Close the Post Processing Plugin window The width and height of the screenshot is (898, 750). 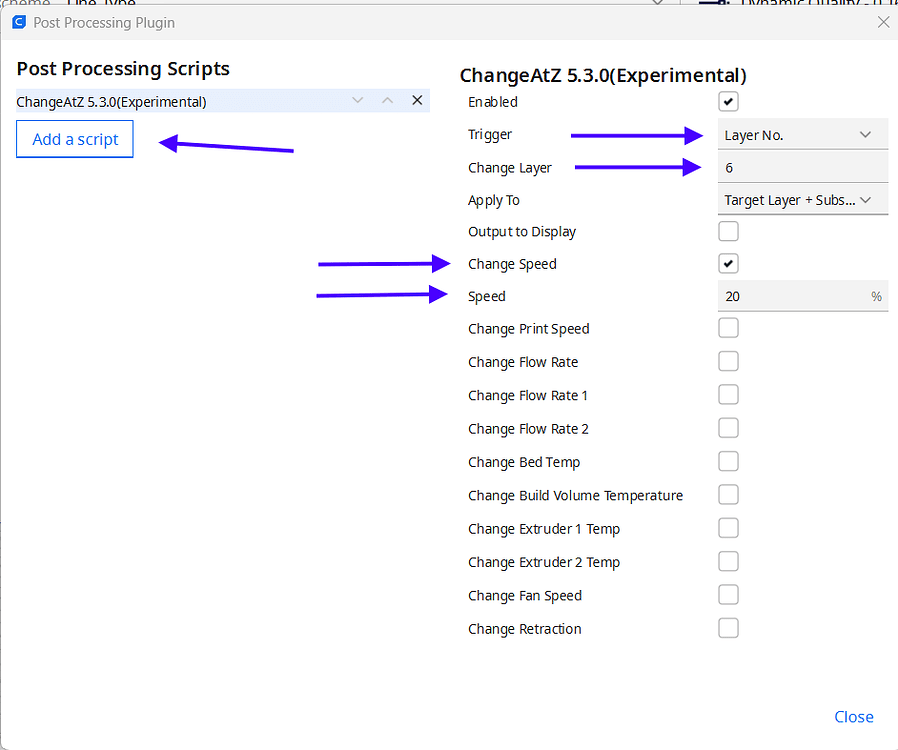[x=882, y=21]
